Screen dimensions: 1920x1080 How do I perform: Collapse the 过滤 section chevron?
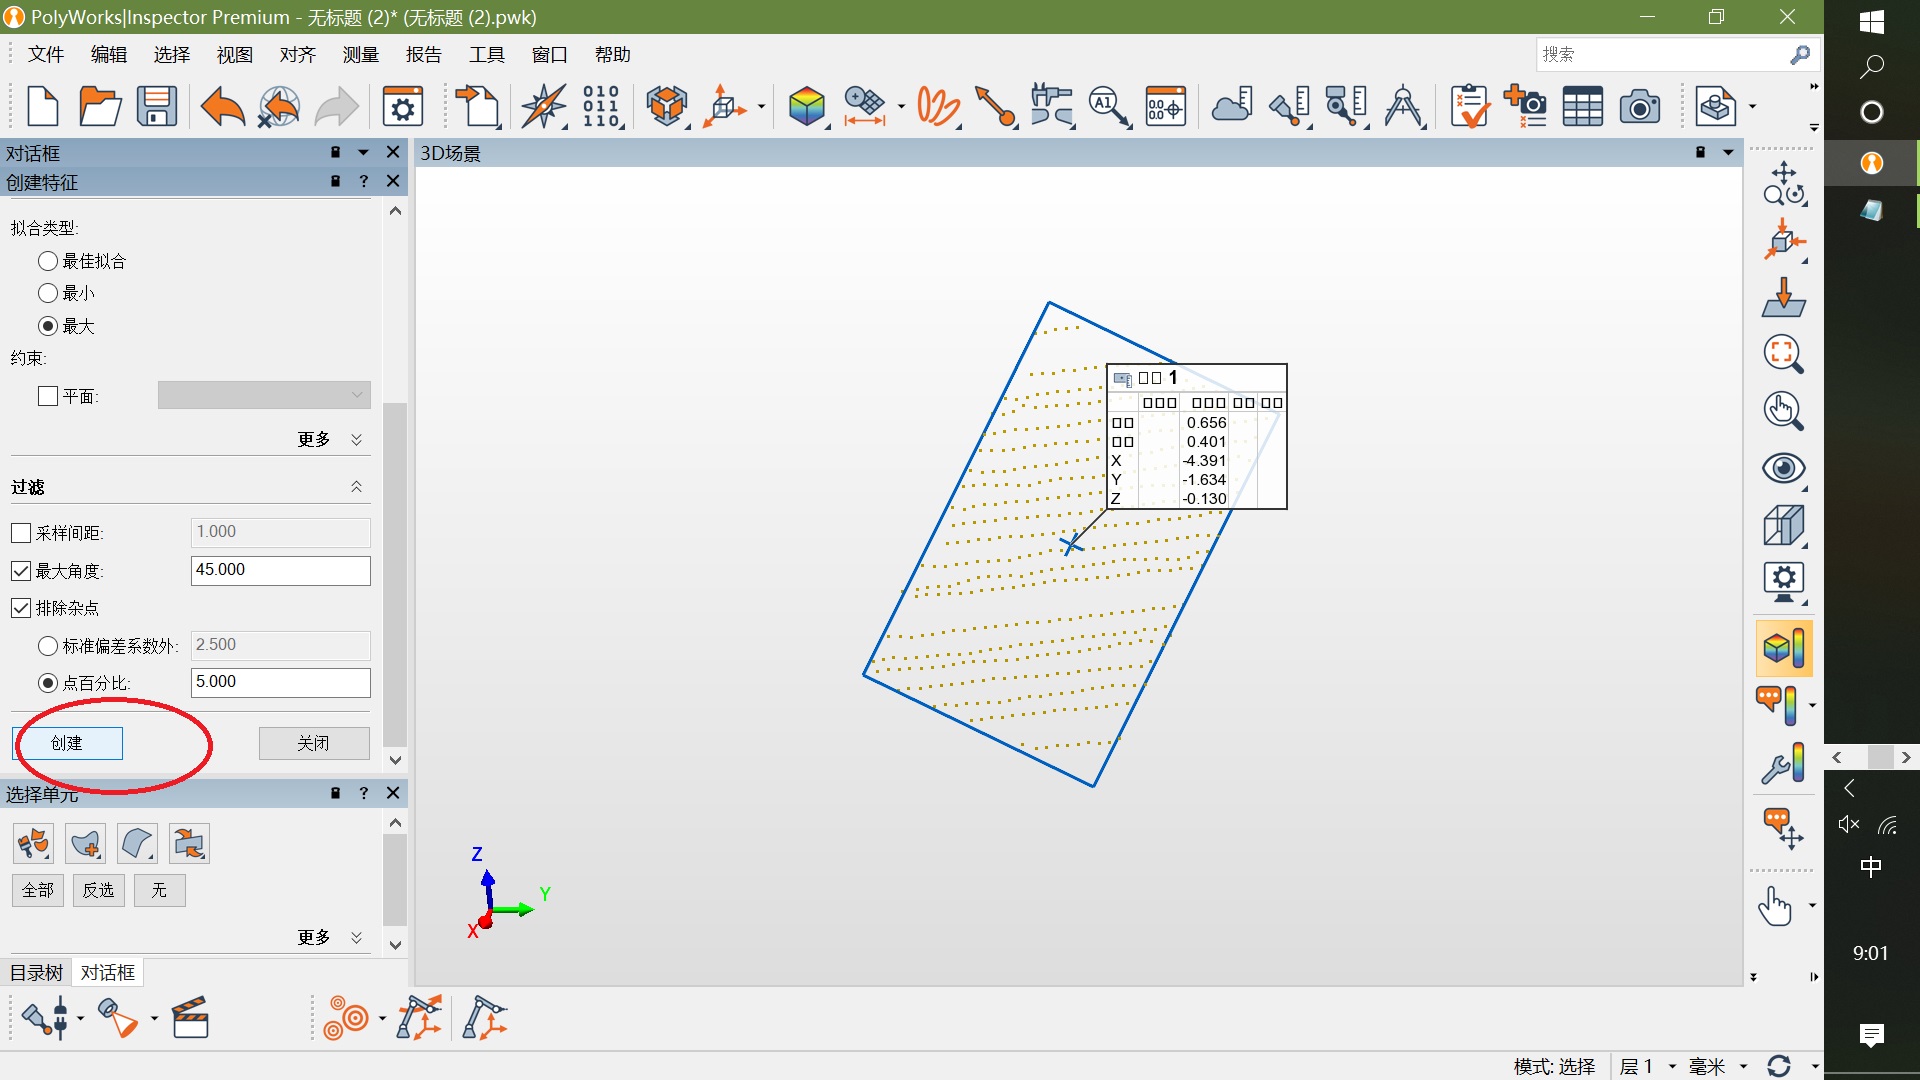click(x=356, y=487)
